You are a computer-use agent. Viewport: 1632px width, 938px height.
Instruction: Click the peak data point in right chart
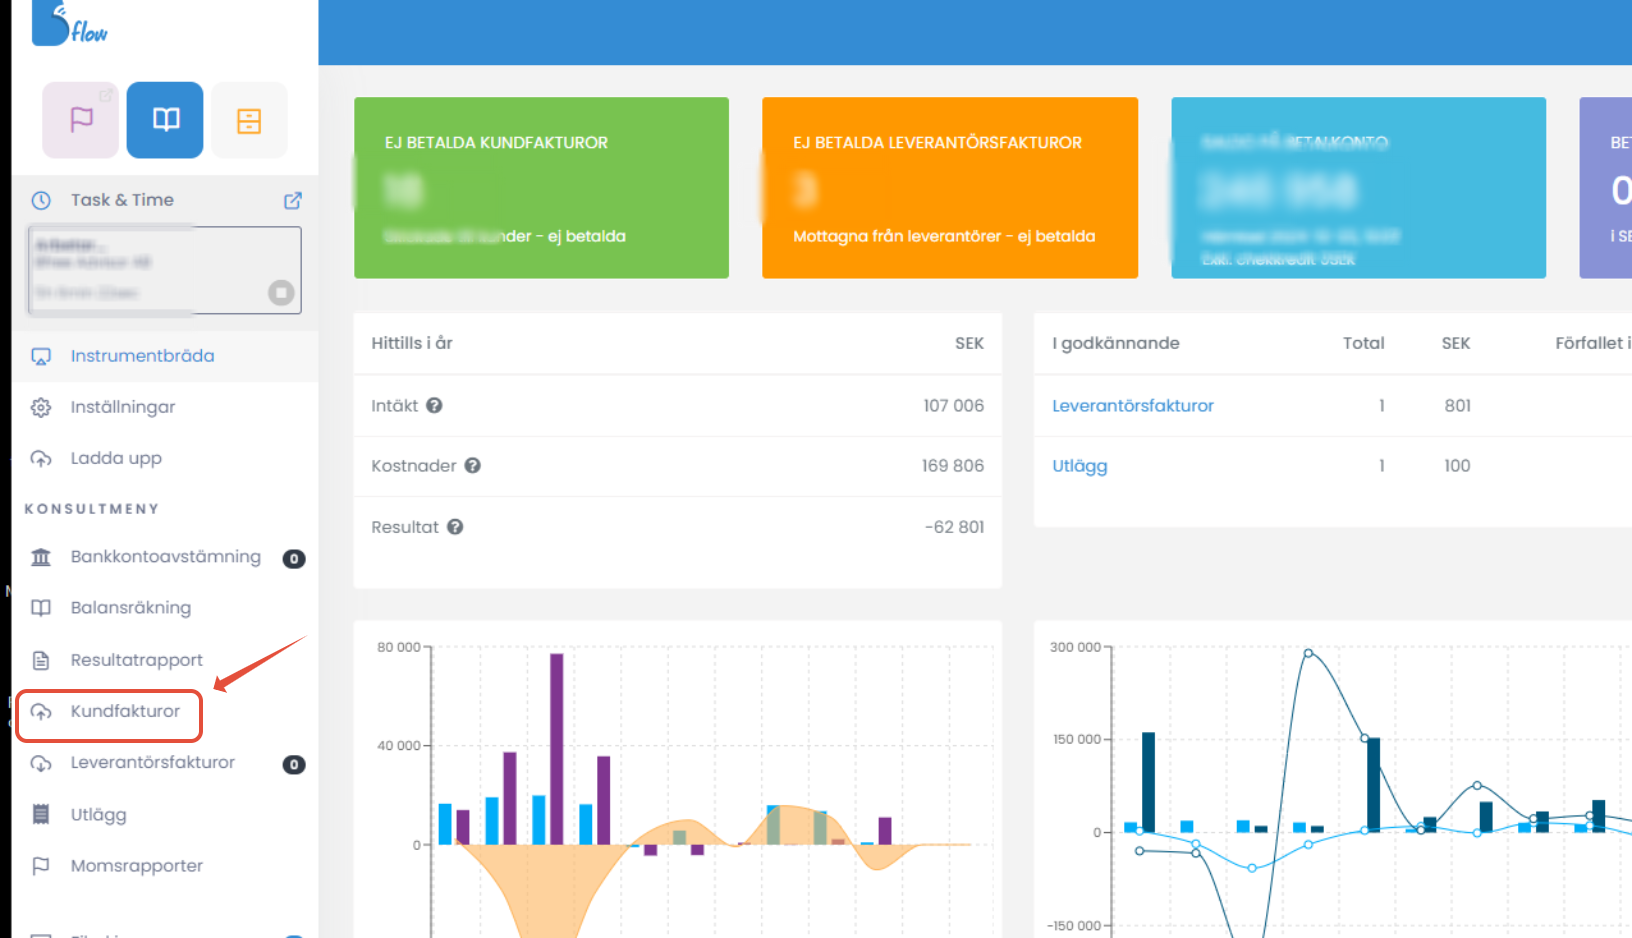click(1308, 654)
